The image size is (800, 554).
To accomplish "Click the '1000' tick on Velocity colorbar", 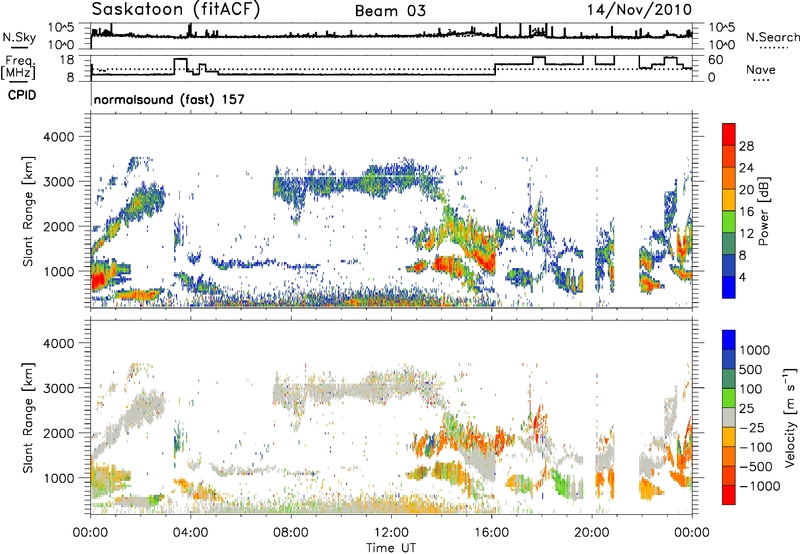I will click(754, 350).
